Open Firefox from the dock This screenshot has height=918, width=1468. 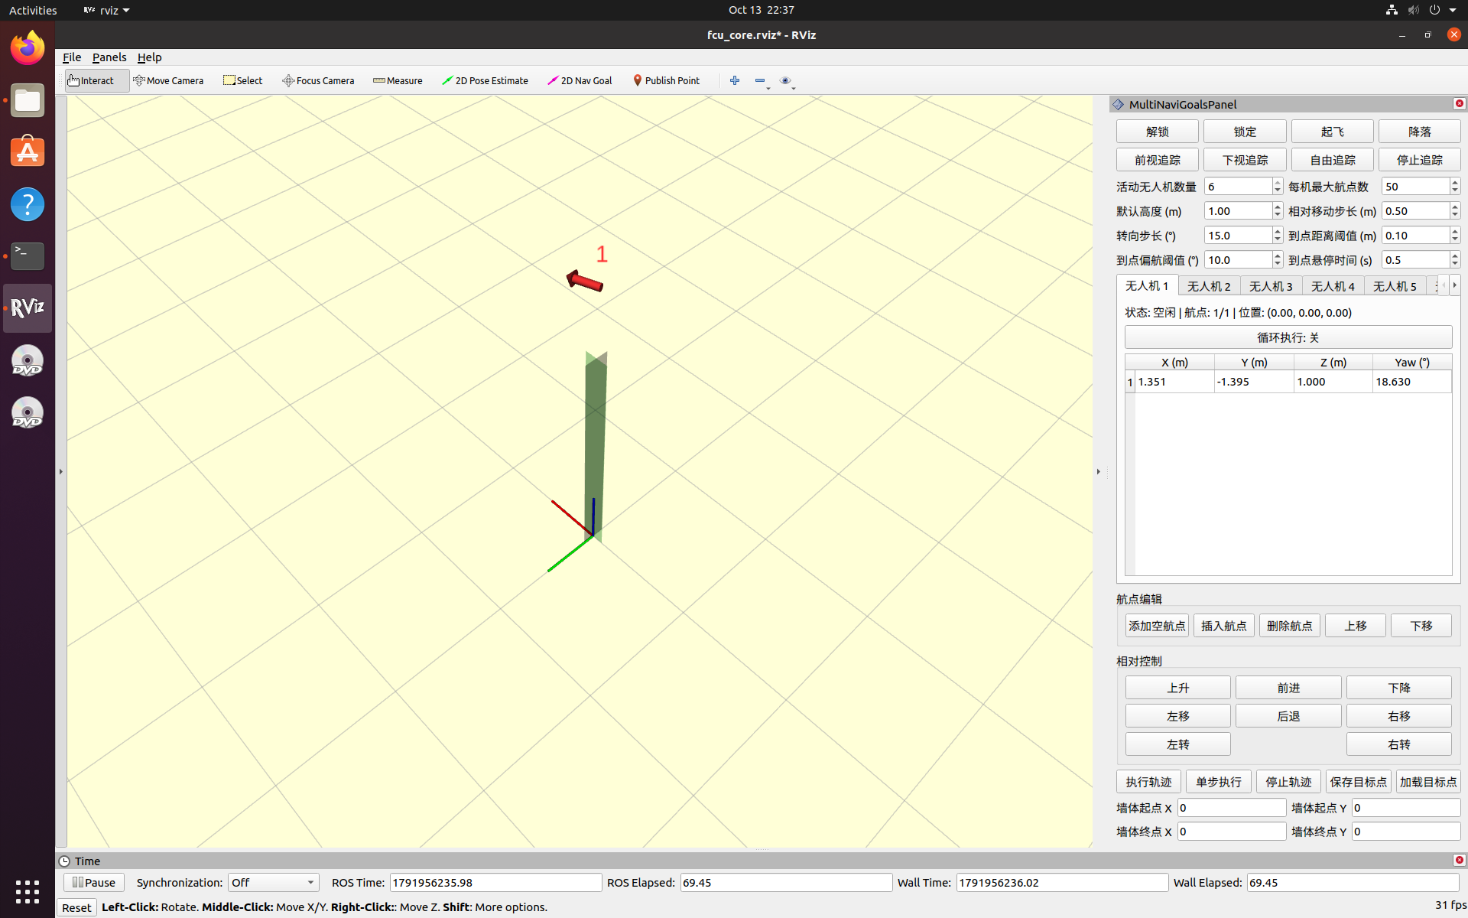pos(27,48)
